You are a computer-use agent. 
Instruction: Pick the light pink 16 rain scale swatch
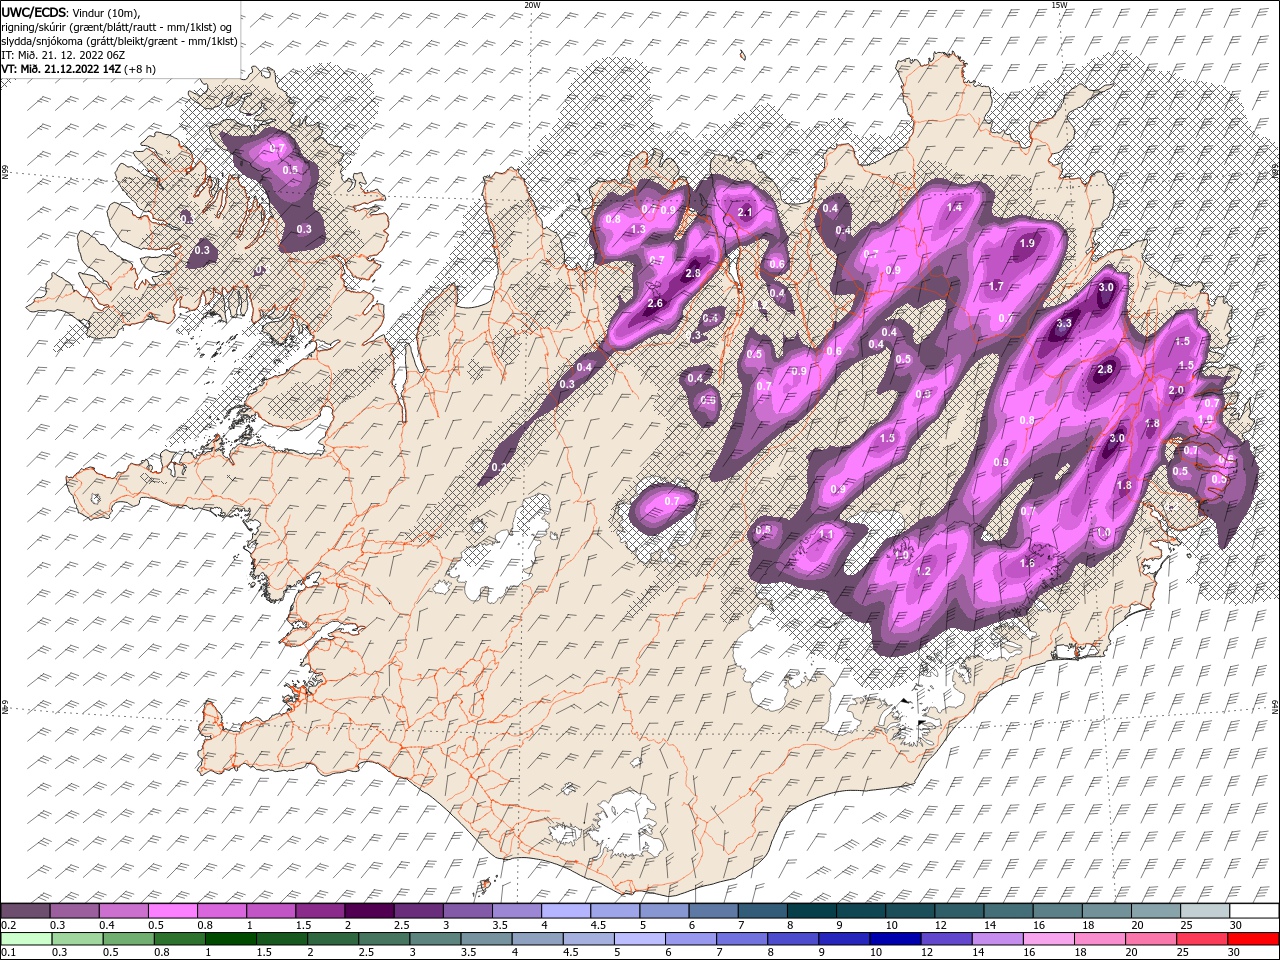tap(1050, 938)
